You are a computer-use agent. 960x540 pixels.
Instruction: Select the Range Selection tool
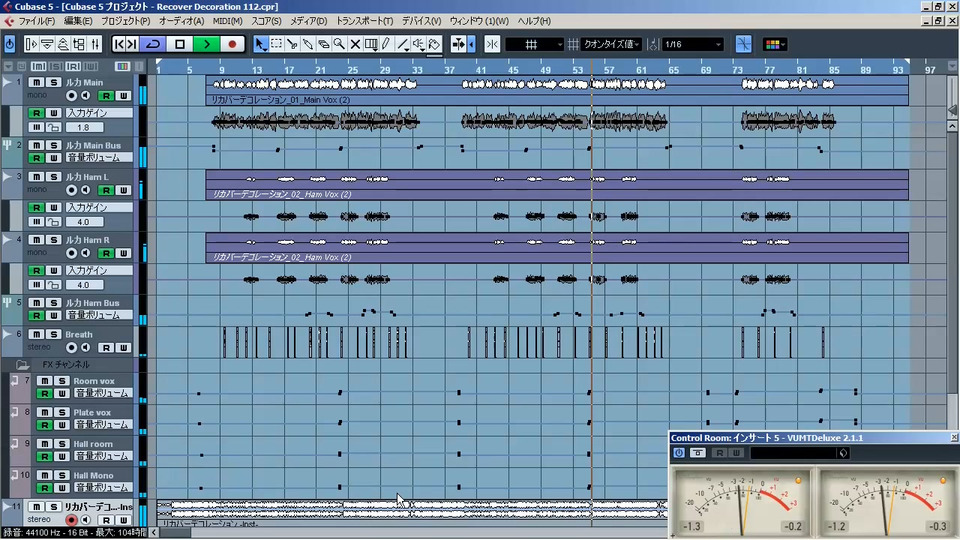pos(277,44)
